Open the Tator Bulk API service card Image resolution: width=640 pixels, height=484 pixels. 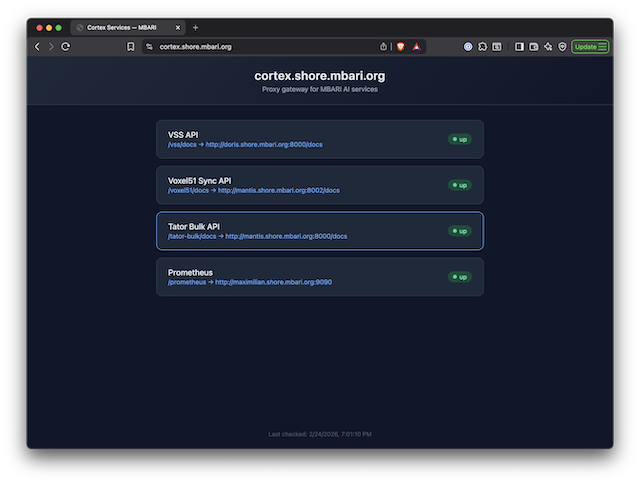pos(320,231)
